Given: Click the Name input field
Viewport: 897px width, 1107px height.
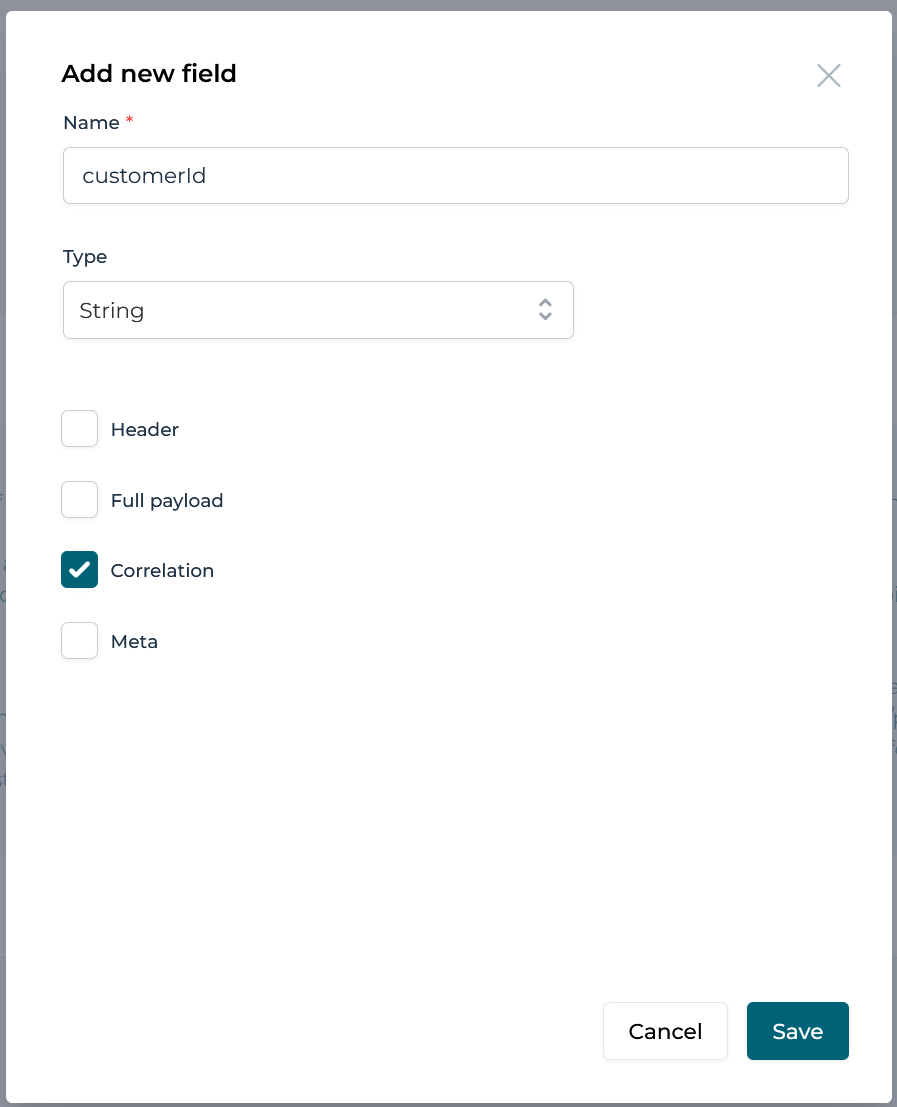Looking at the screenshot, I should pyautogui.click(x=455, y=176).
